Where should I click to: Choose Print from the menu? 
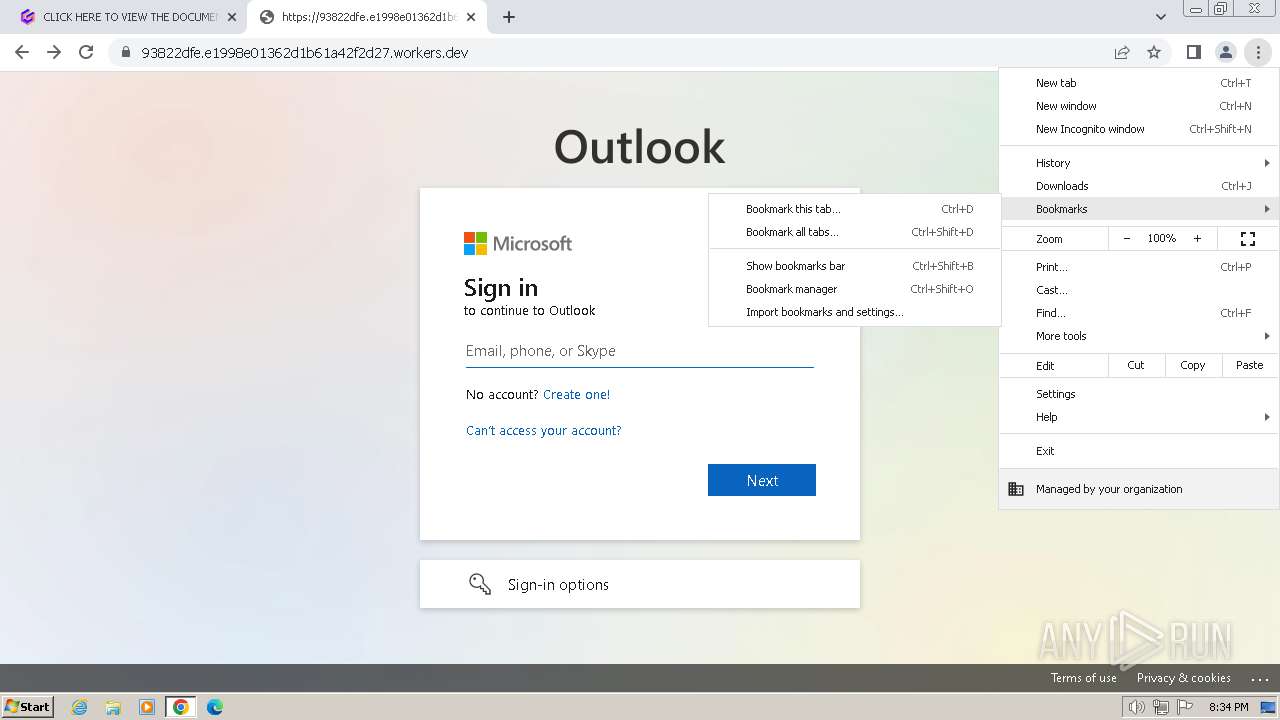[x=1139, y=267]
